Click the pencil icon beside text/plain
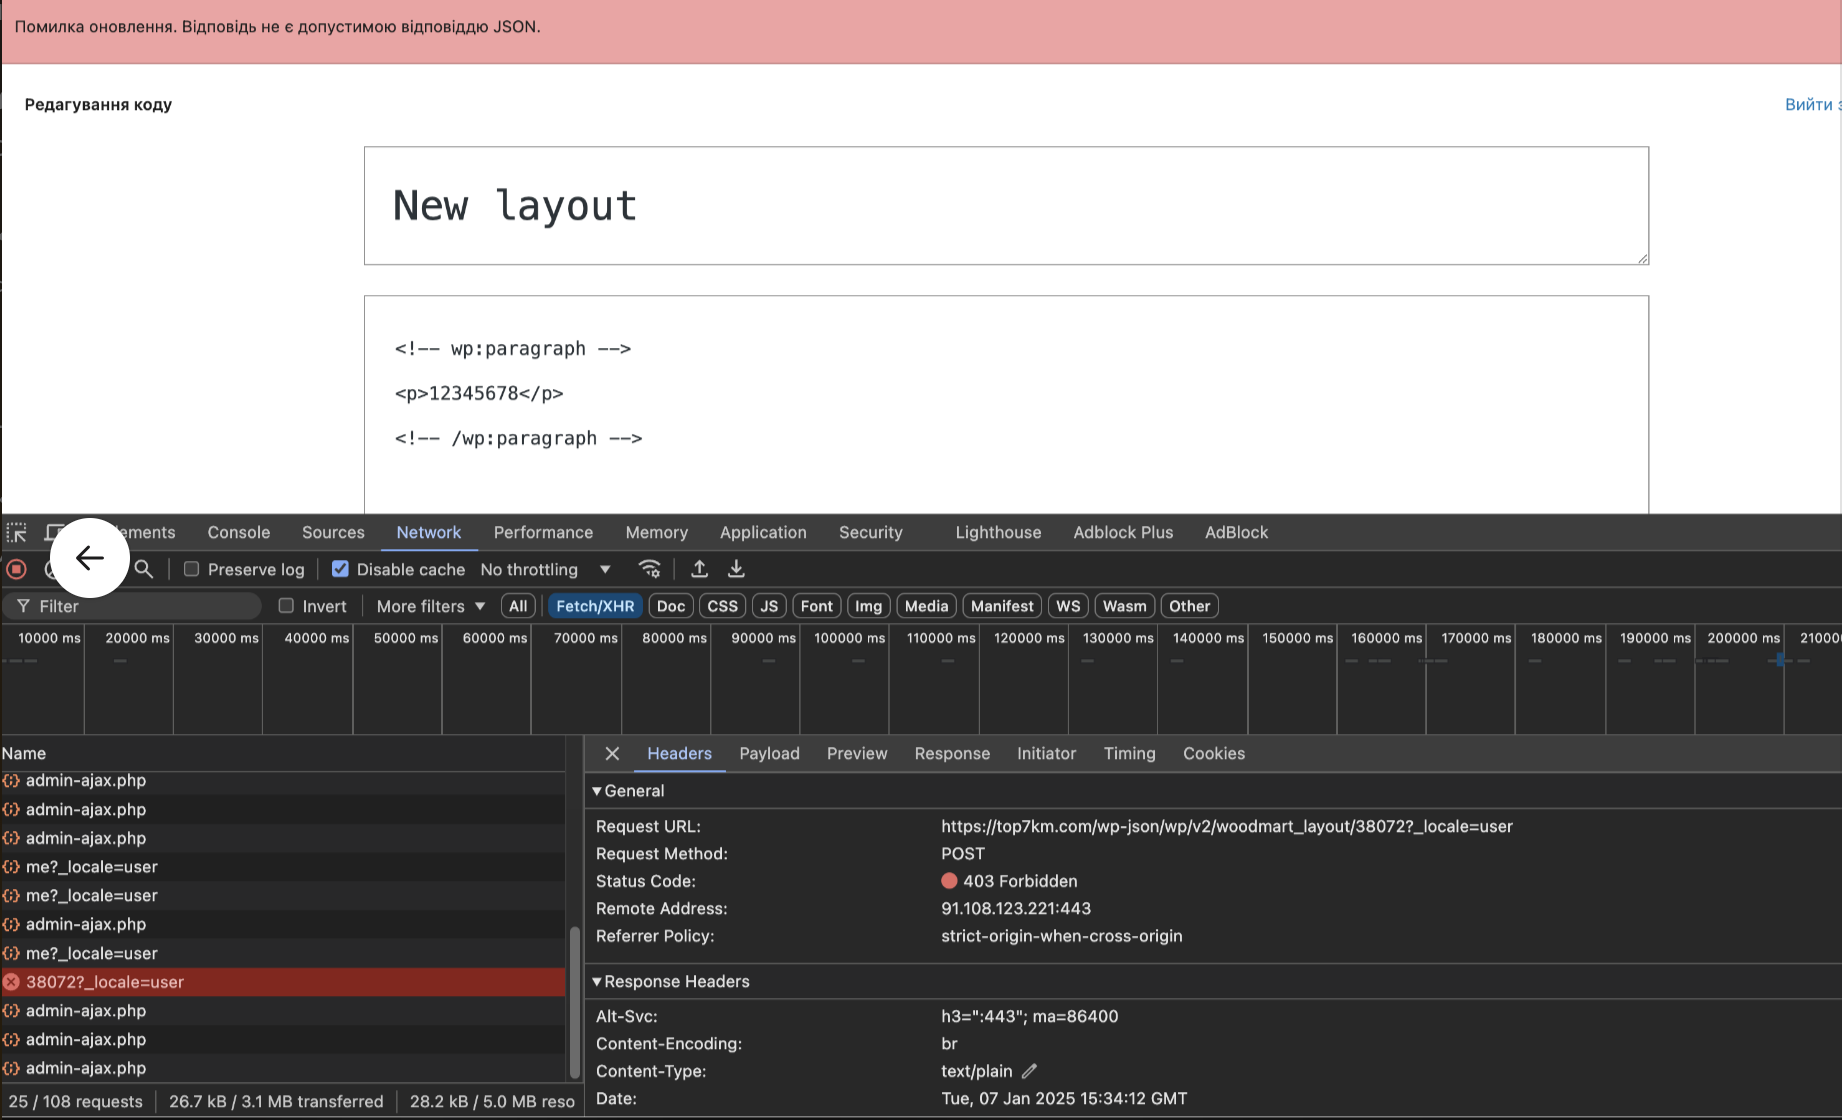1842x1120 pixels. [1030, 1071]
